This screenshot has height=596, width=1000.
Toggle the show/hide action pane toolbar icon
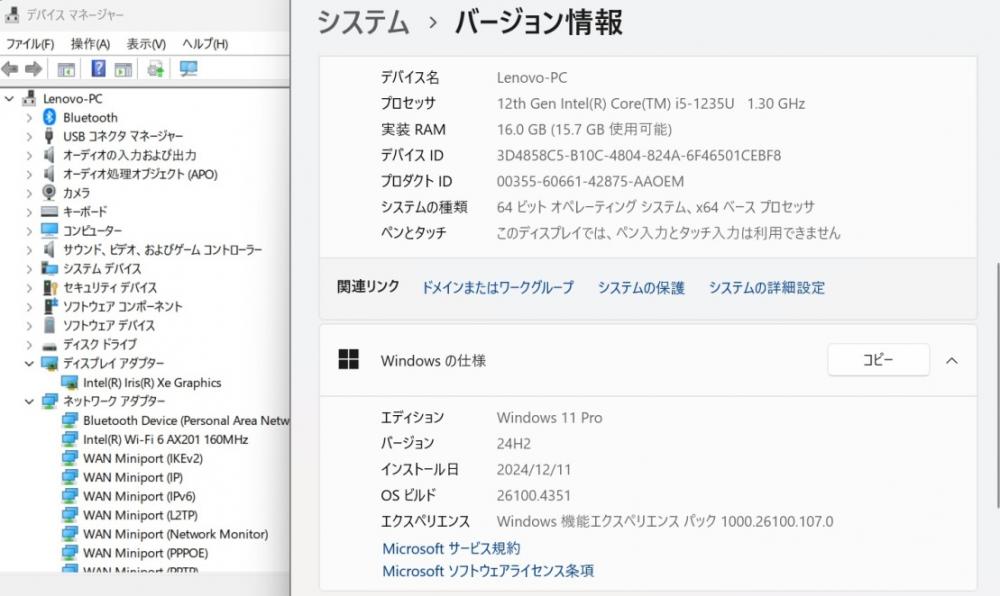coord(123,69)
